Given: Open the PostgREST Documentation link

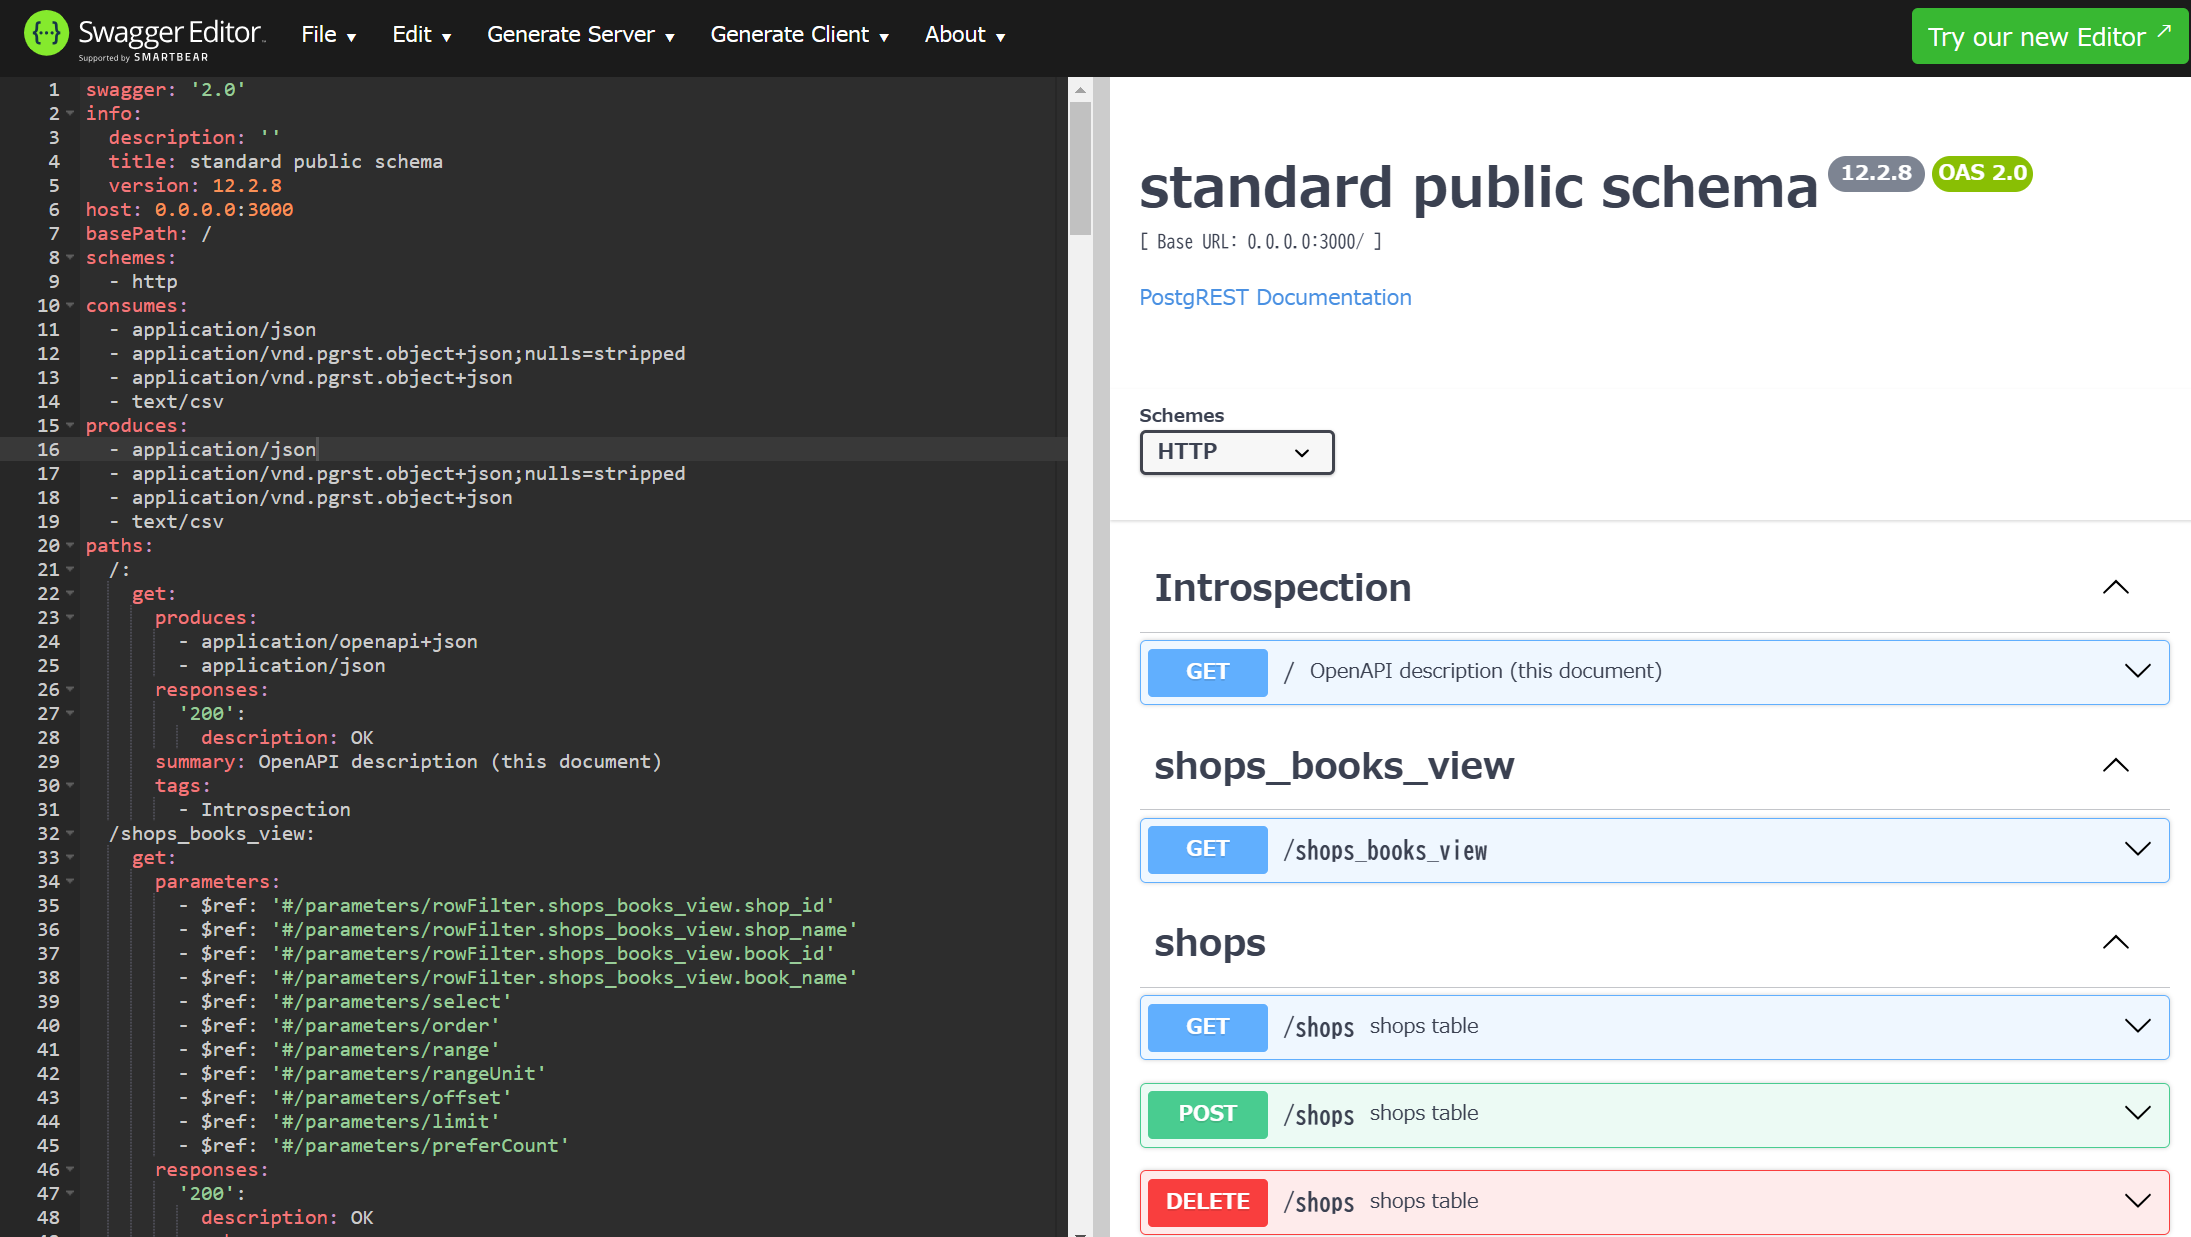Looking at the screenshot, I should pos(1275,297).
